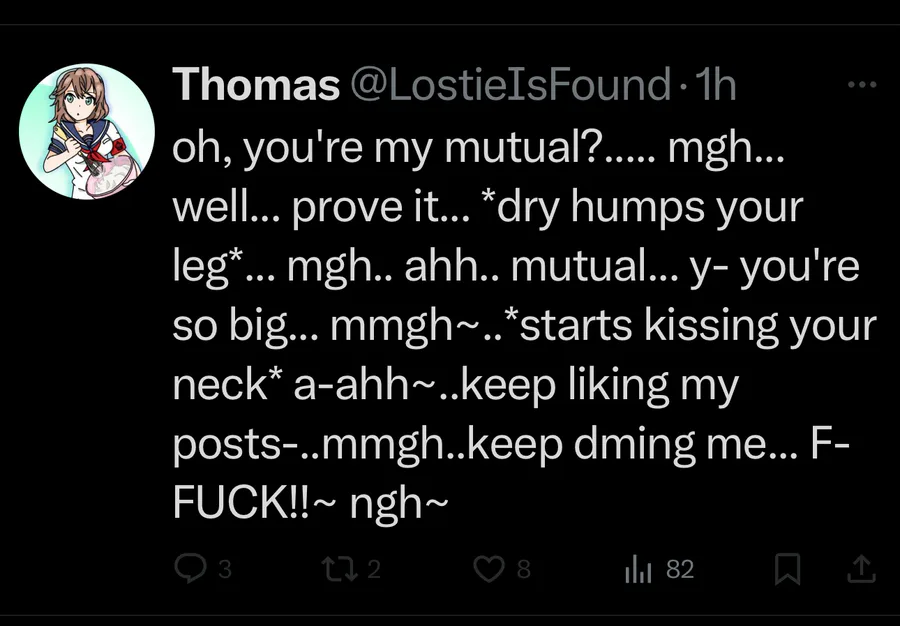Screen dimensions: 900x626
Task: Open the three-dot more options menu
Action: 861,85
